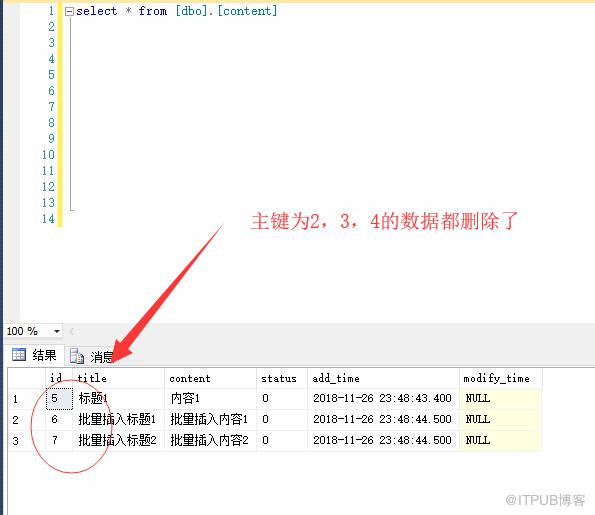Select the title column header

click(x=118, y=378)
